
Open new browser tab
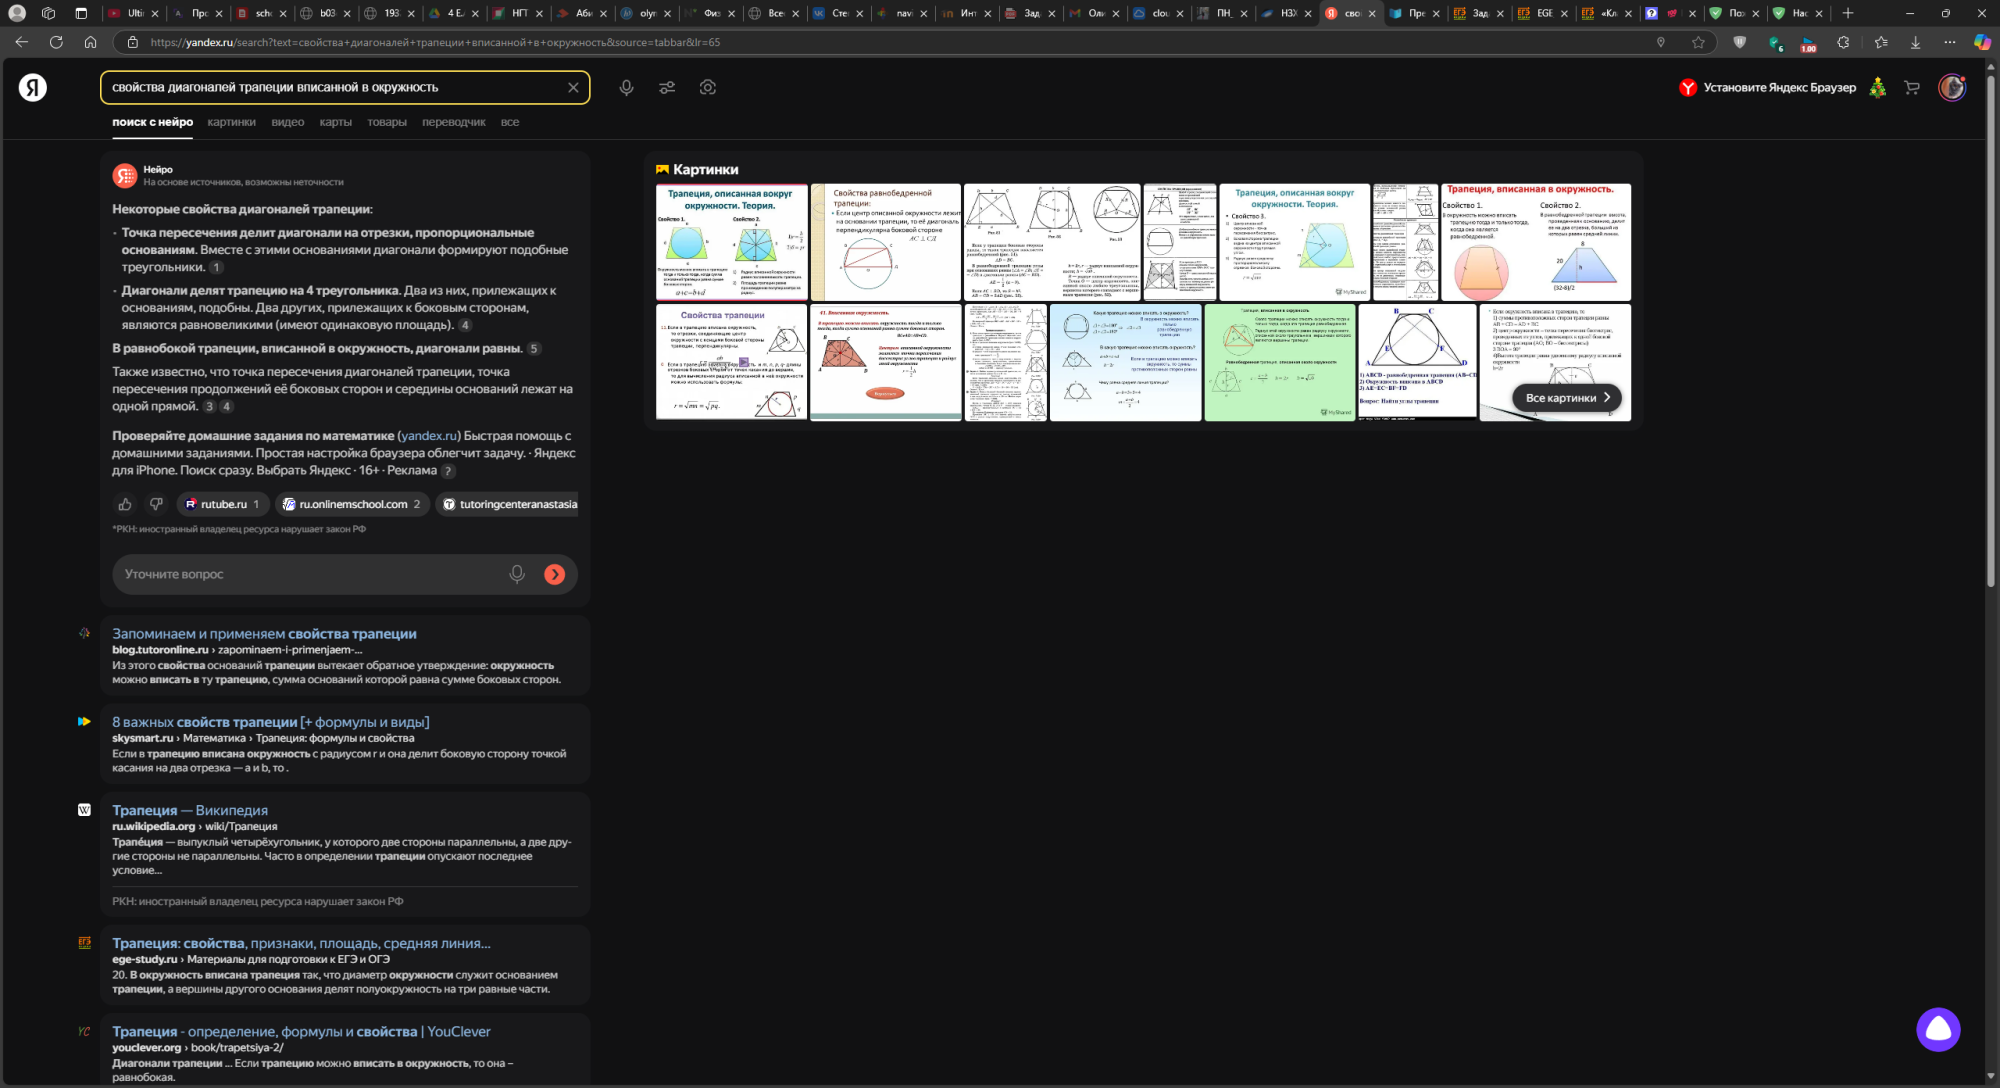1848,13
